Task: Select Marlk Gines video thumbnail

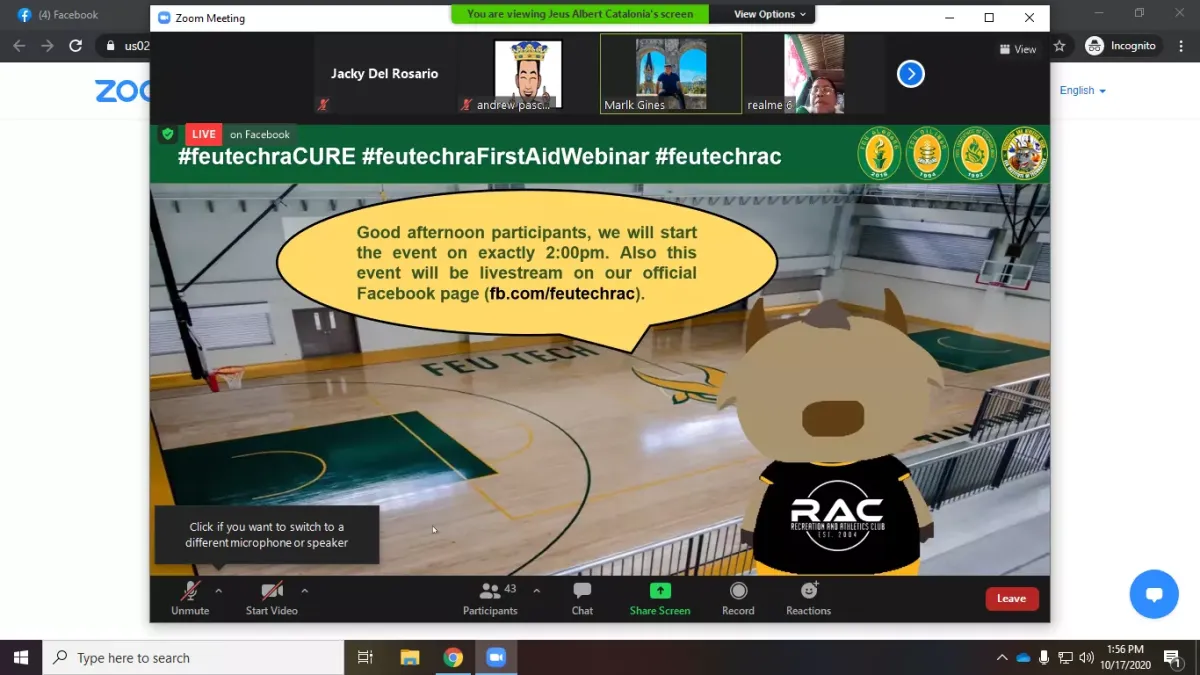Action: point(671,74)
